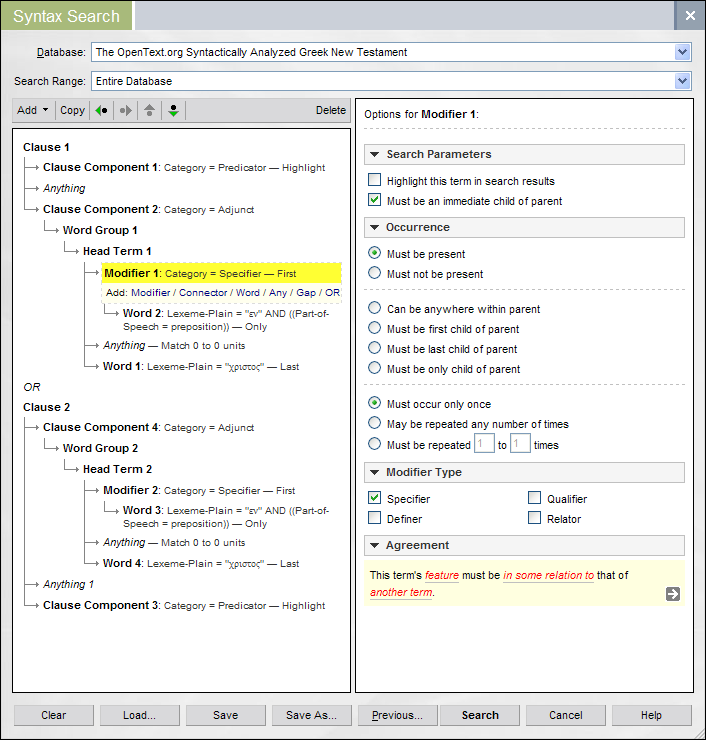Select 'Must not be present' radio option
The image size is (706, 740).
[375, 274]
